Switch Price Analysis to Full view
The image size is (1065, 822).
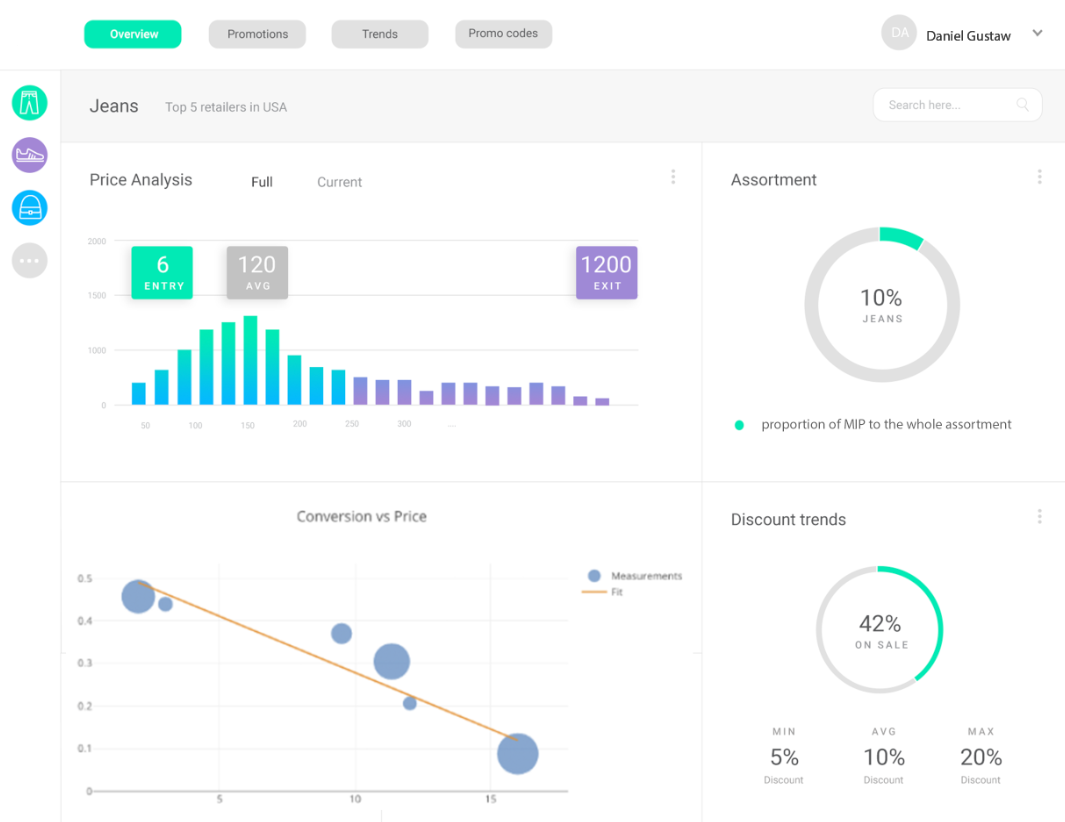click(261, 182)
